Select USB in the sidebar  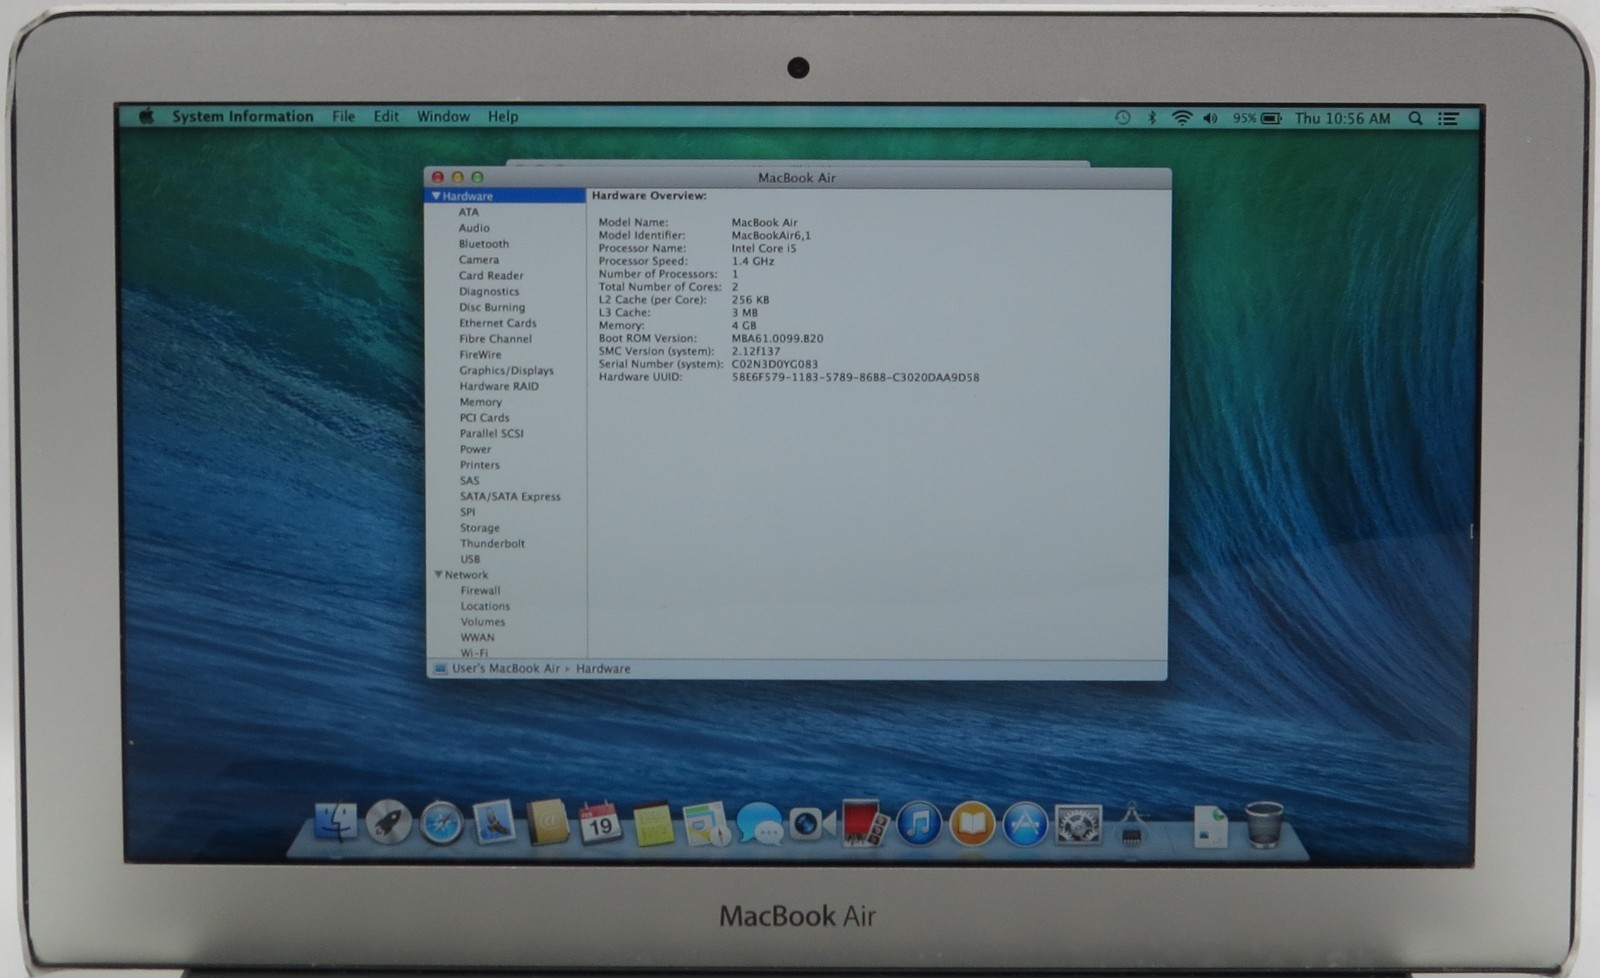(x=470, y=560)
